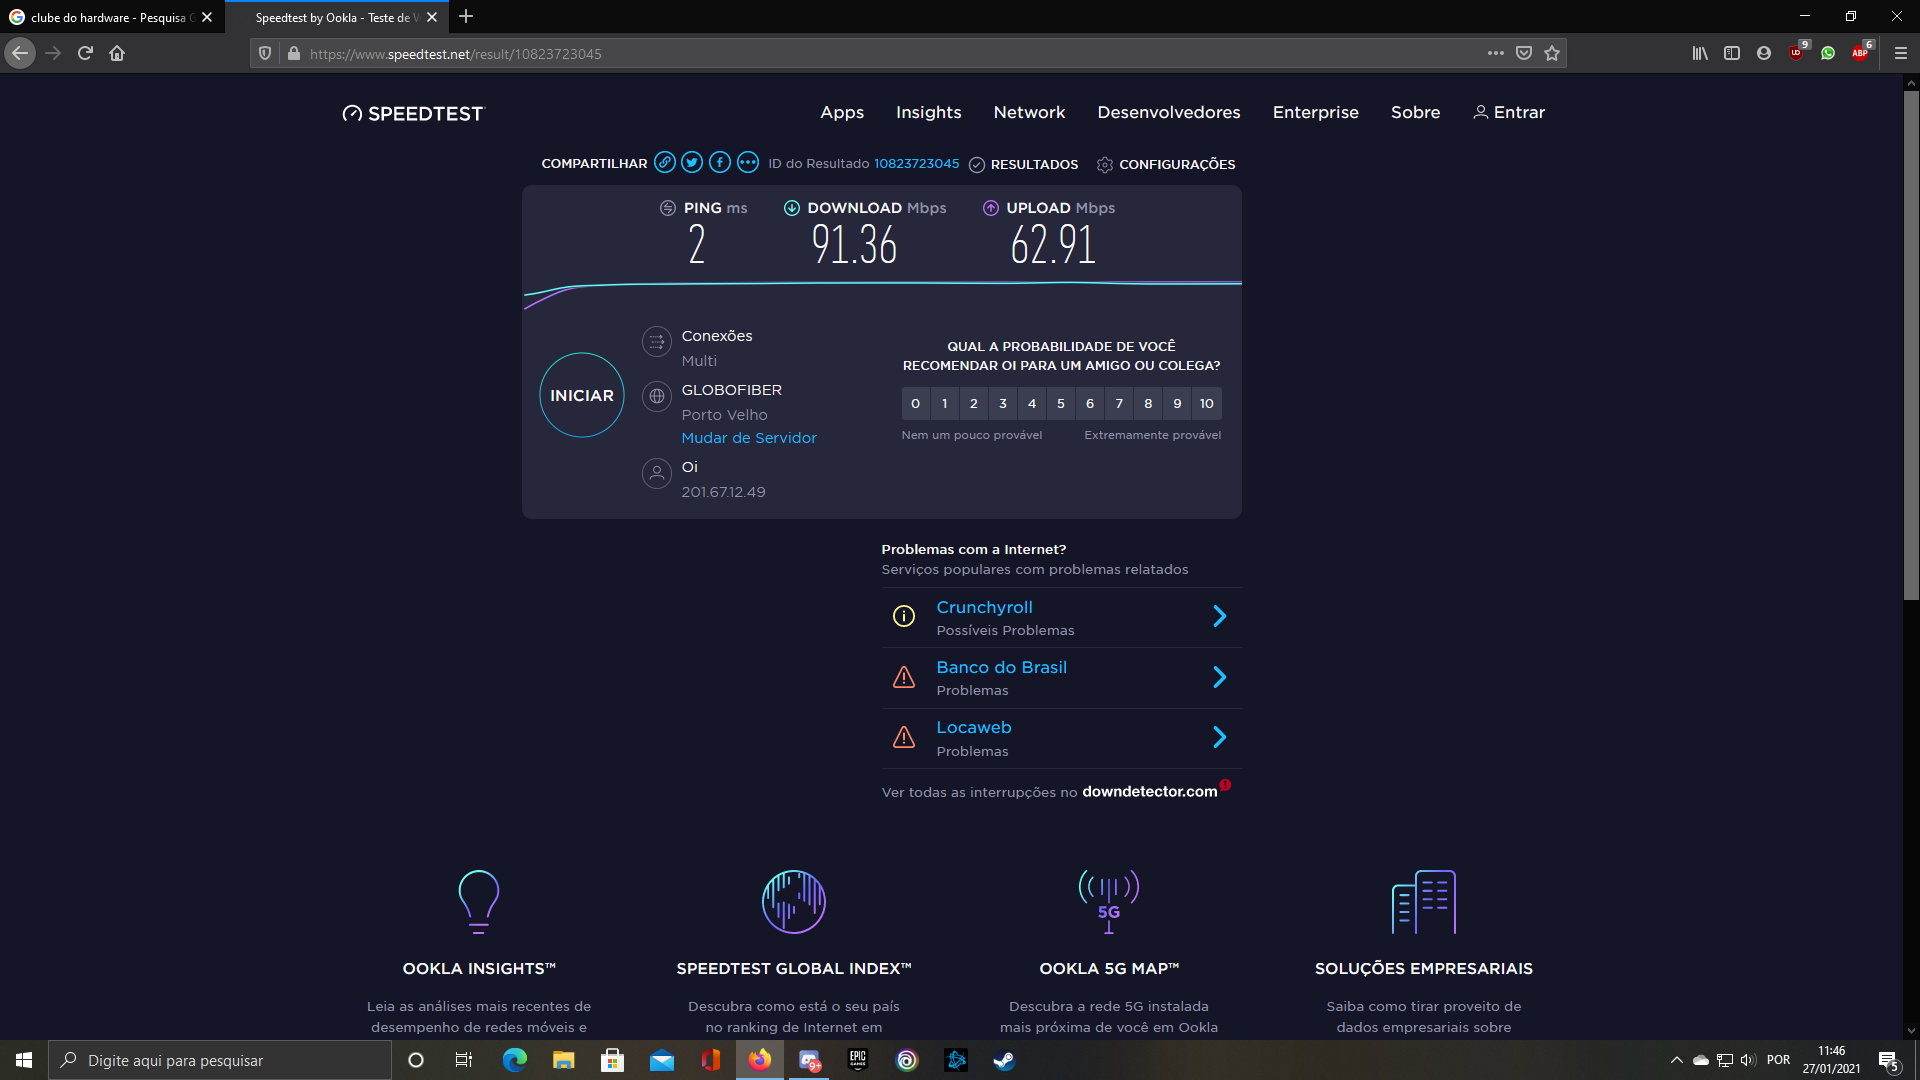Share the result on Facebook
1920x1080 pixels.
(720, 162)
